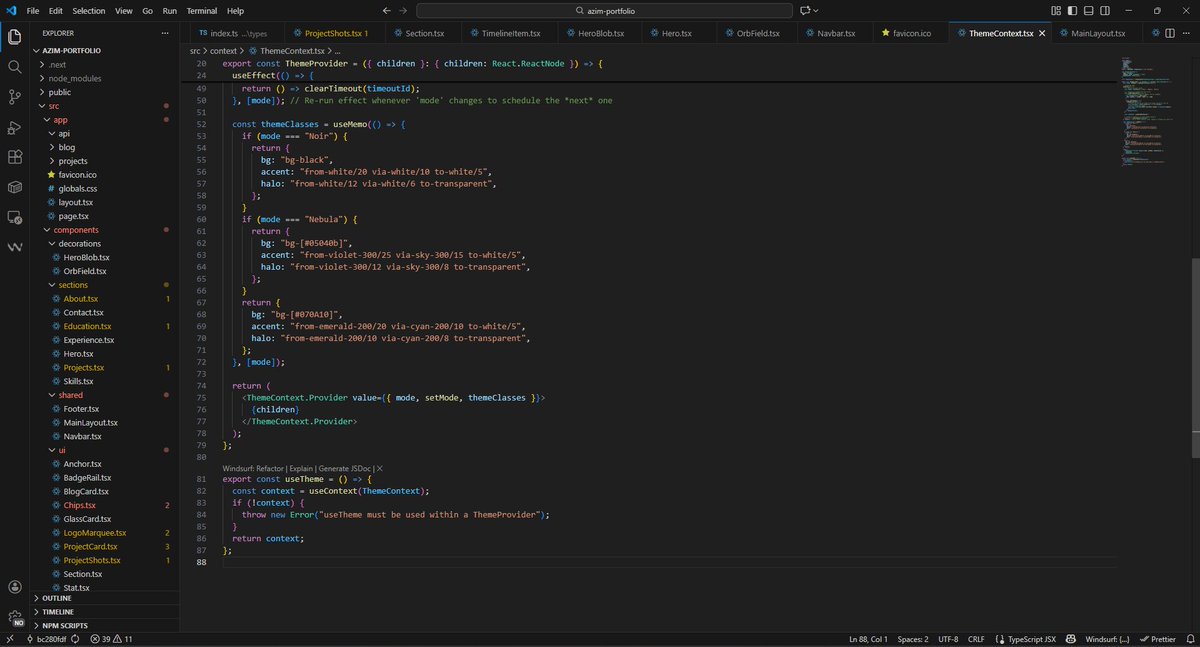Collapse the sections folder

73,285
